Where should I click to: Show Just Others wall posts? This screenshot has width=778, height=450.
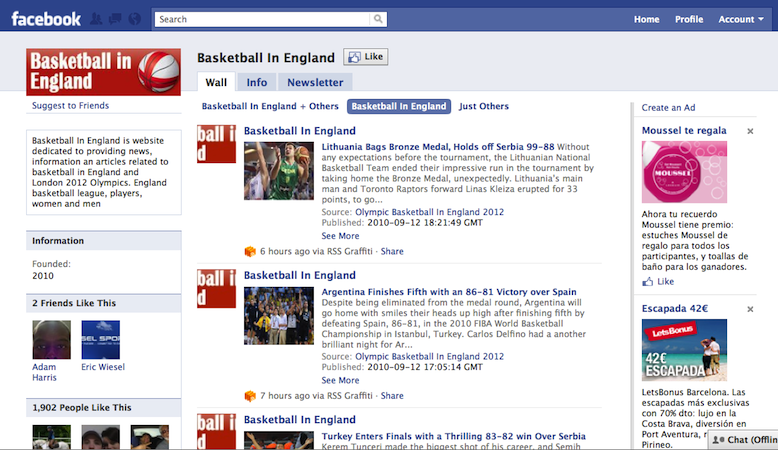tap(484, 106)
